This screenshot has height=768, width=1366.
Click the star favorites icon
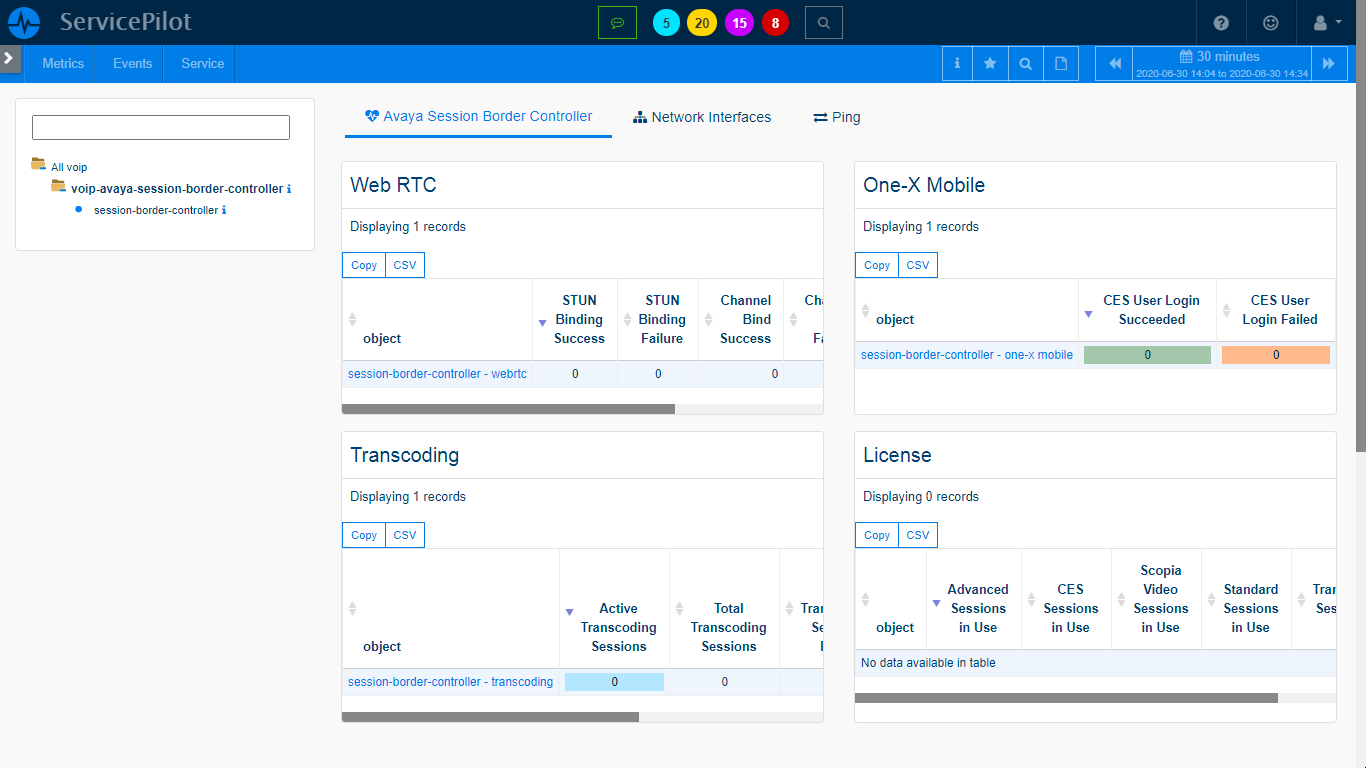coord(990,64)
